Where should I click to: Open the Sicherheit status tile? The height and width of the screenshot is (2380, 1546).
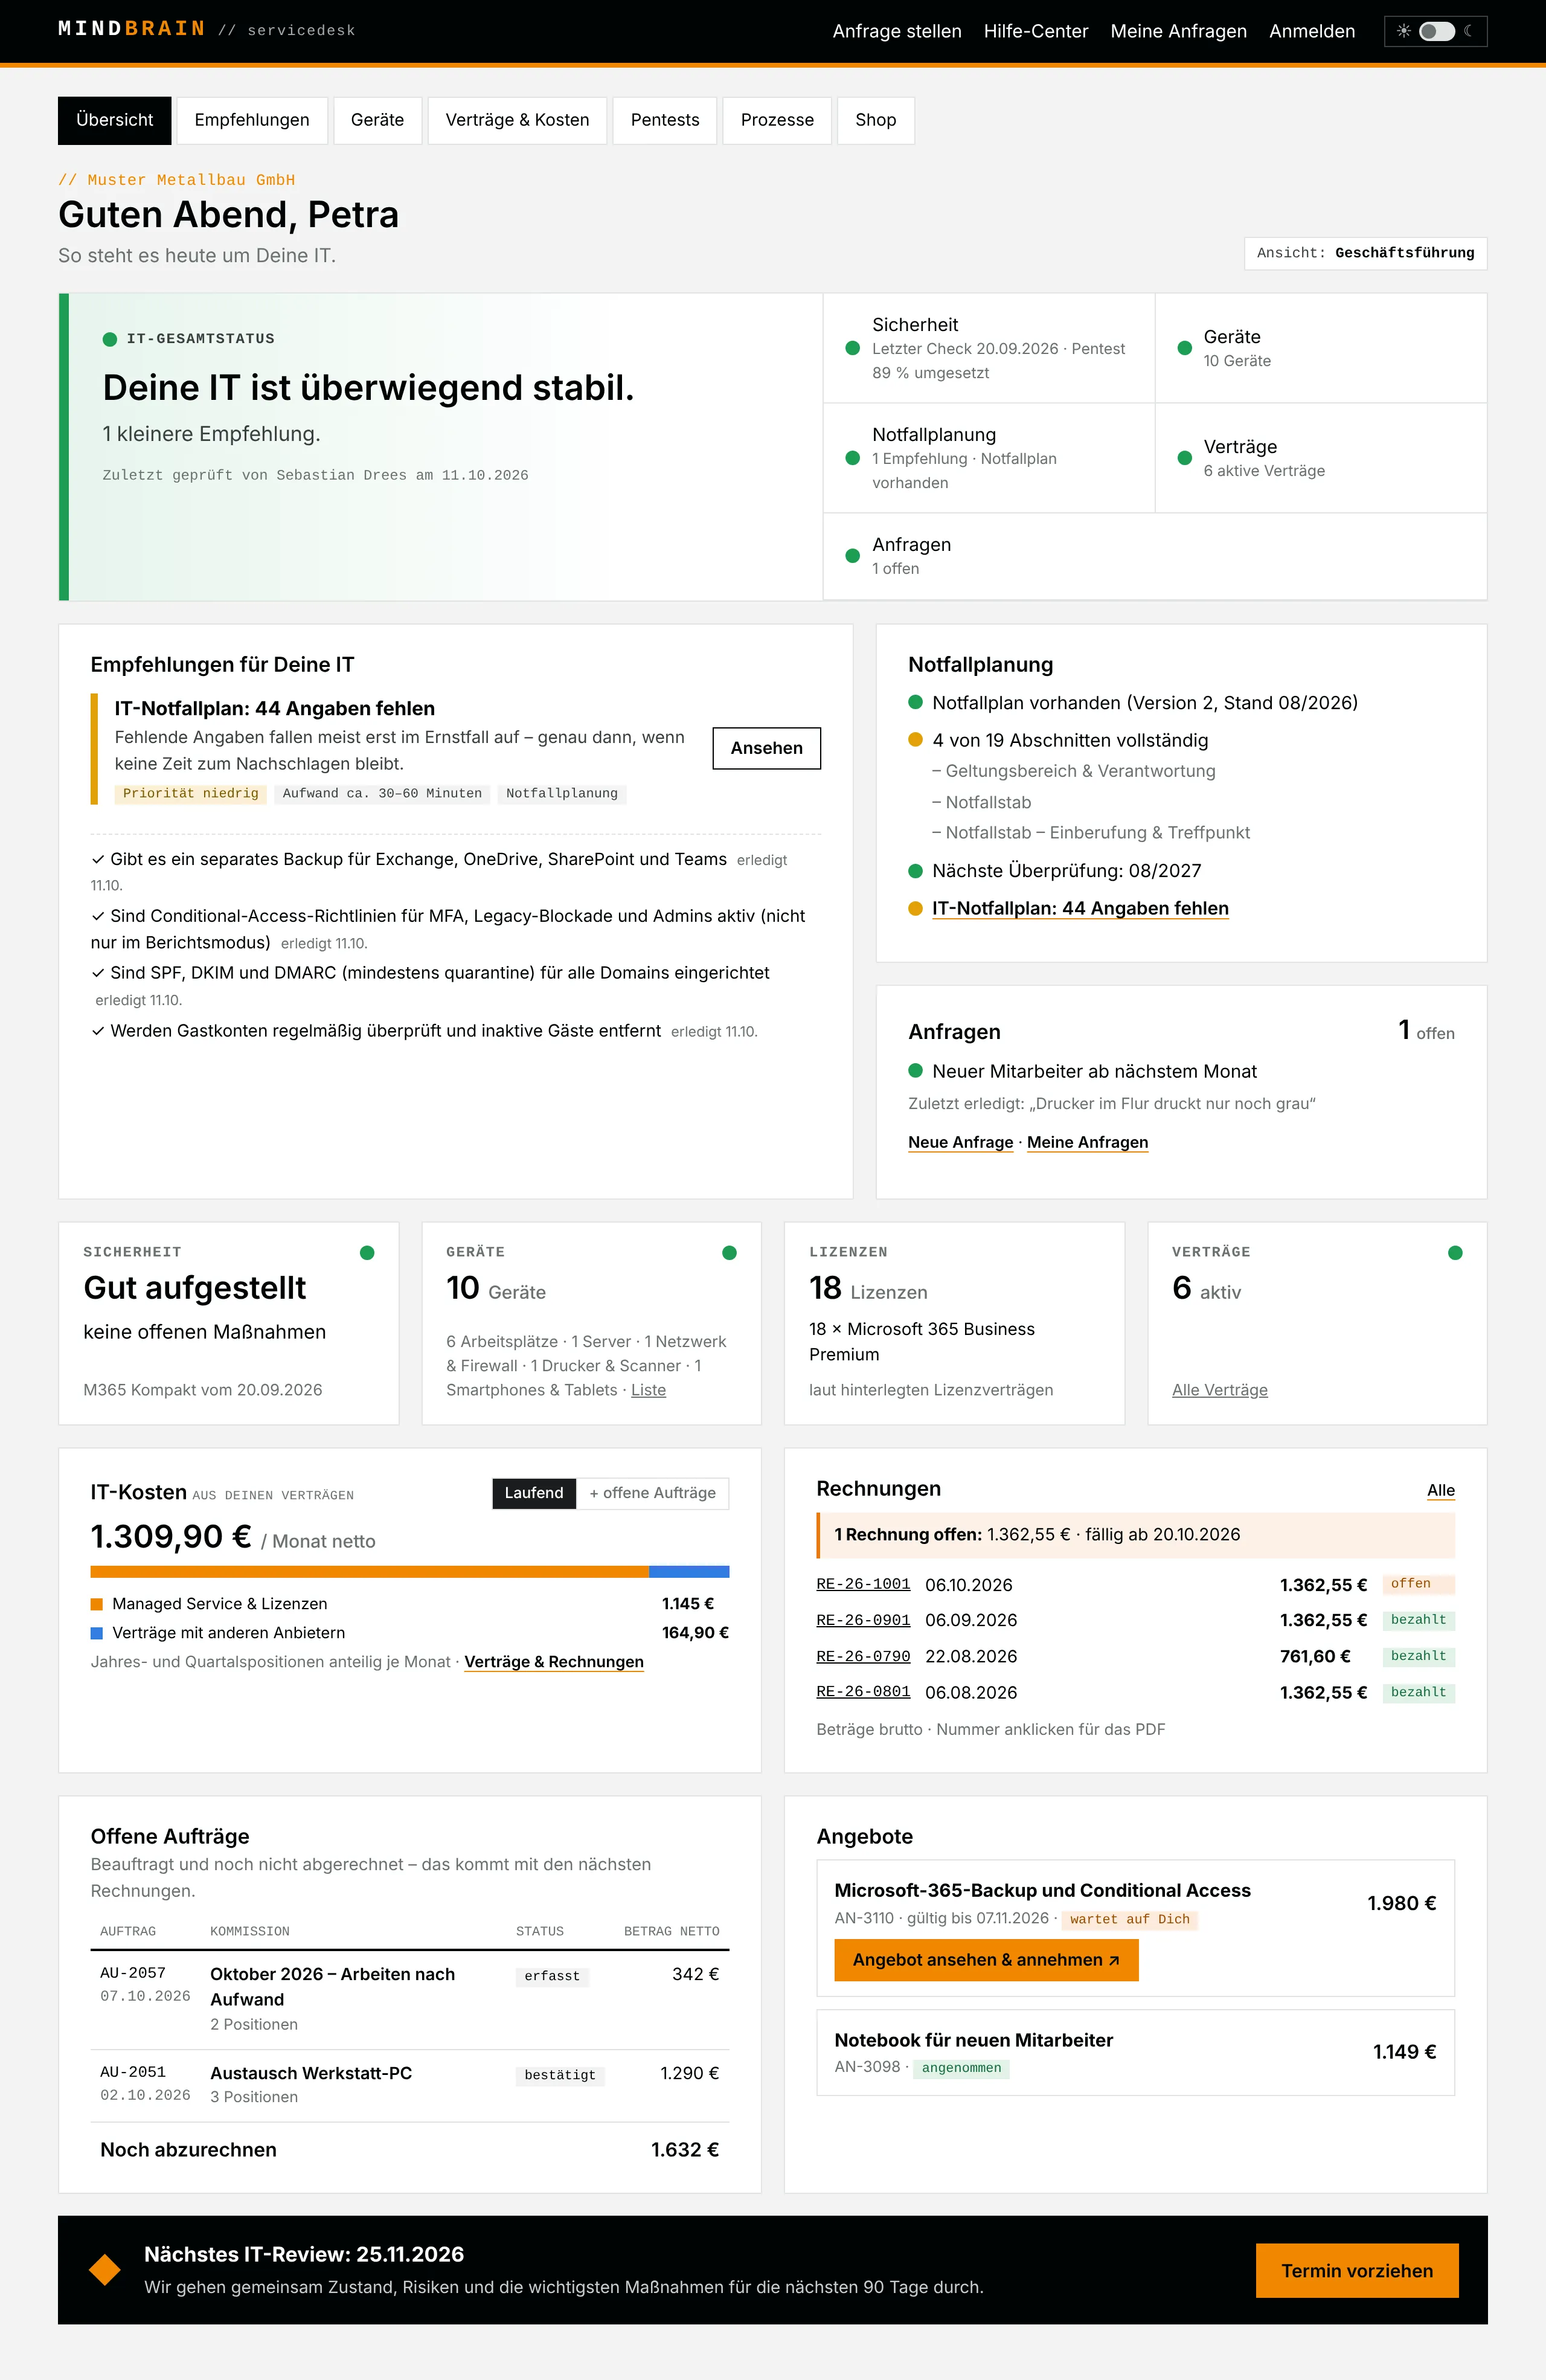pos(988,348)
